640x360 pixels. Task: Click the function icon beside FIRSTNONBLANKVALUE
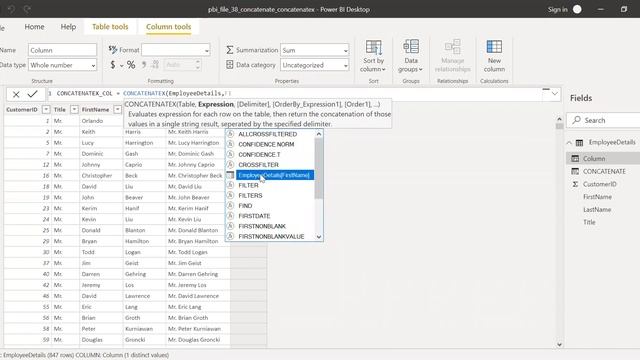tap(231, 236)
